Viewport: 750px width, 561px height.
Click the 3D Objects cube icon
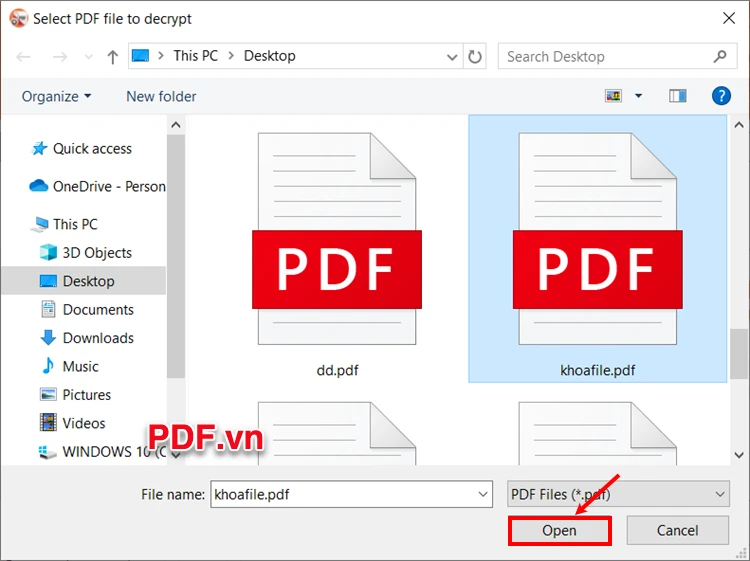coord(48,252)
